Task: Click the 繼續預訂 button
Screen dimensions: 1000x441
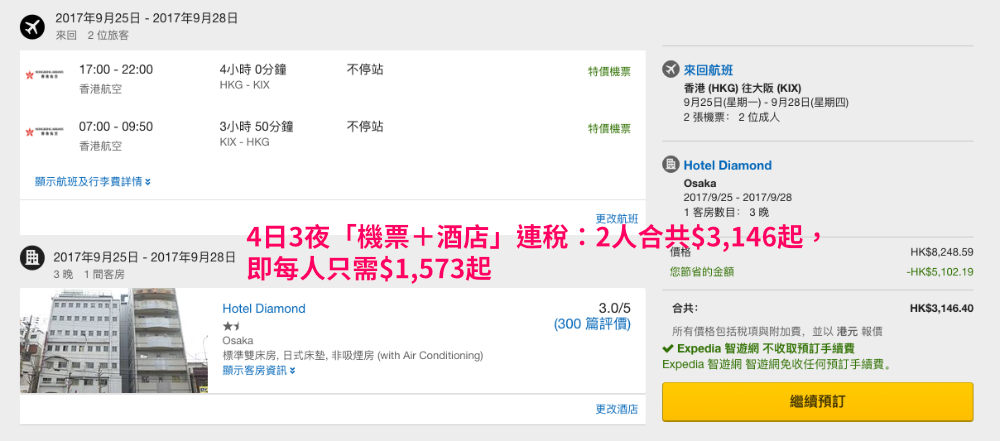Action: coord(818,401)
